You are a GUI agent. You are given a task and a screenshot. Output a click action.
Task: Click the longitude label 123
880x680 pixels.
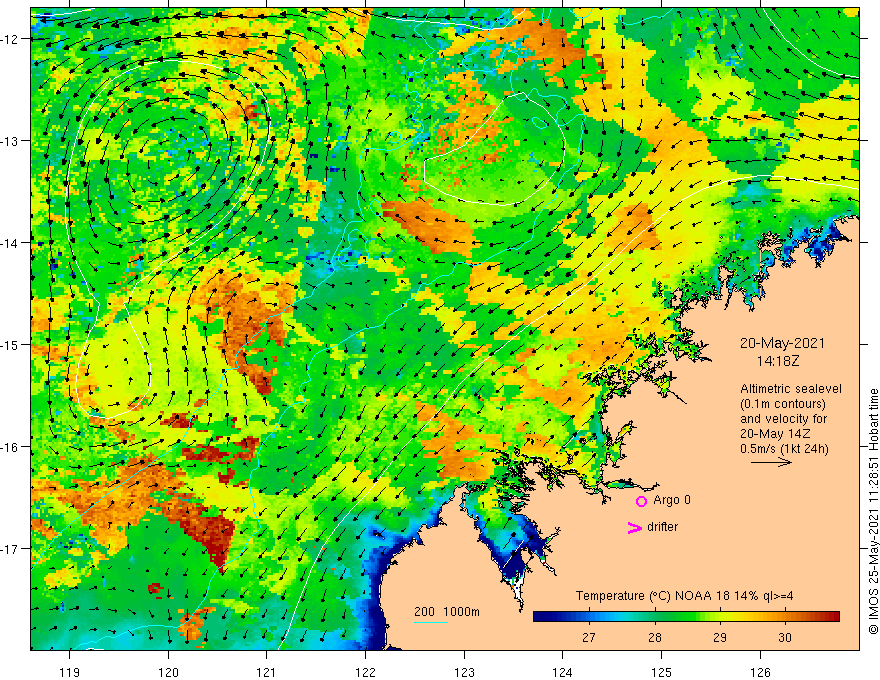click(464, 672)
